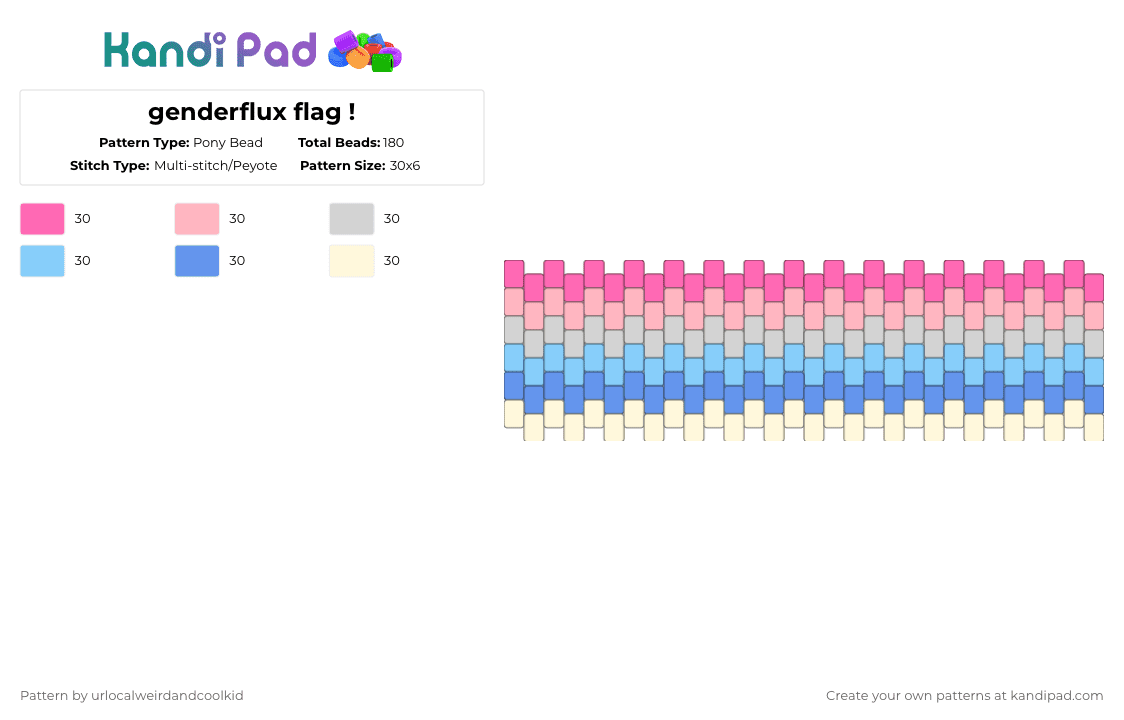1124x720 pixels.
Task: Select the hot pink color swatch
Action: click(42, 219)
